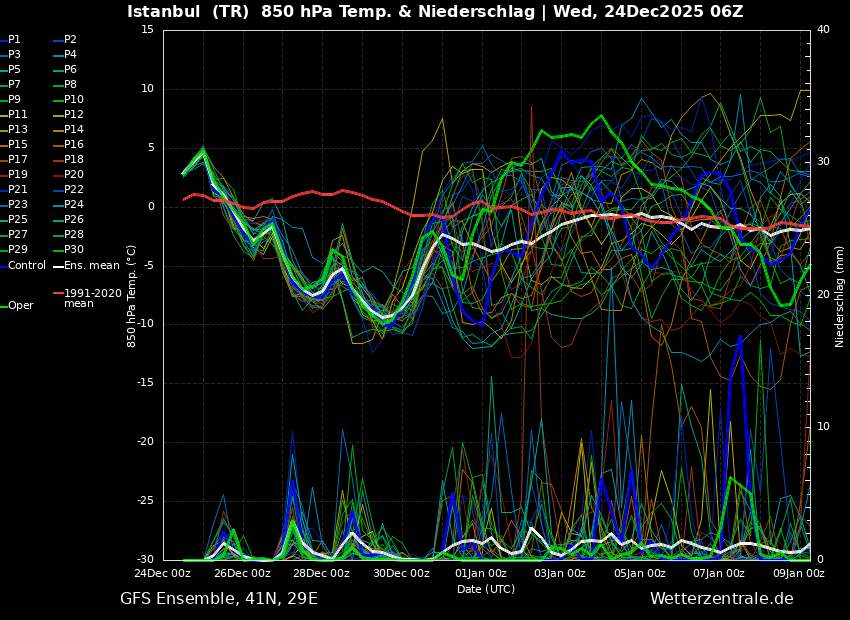Viewport: 850px width, 620px height.
Task: Click the -15 temperature axis tick
Action: pos(145,383)
